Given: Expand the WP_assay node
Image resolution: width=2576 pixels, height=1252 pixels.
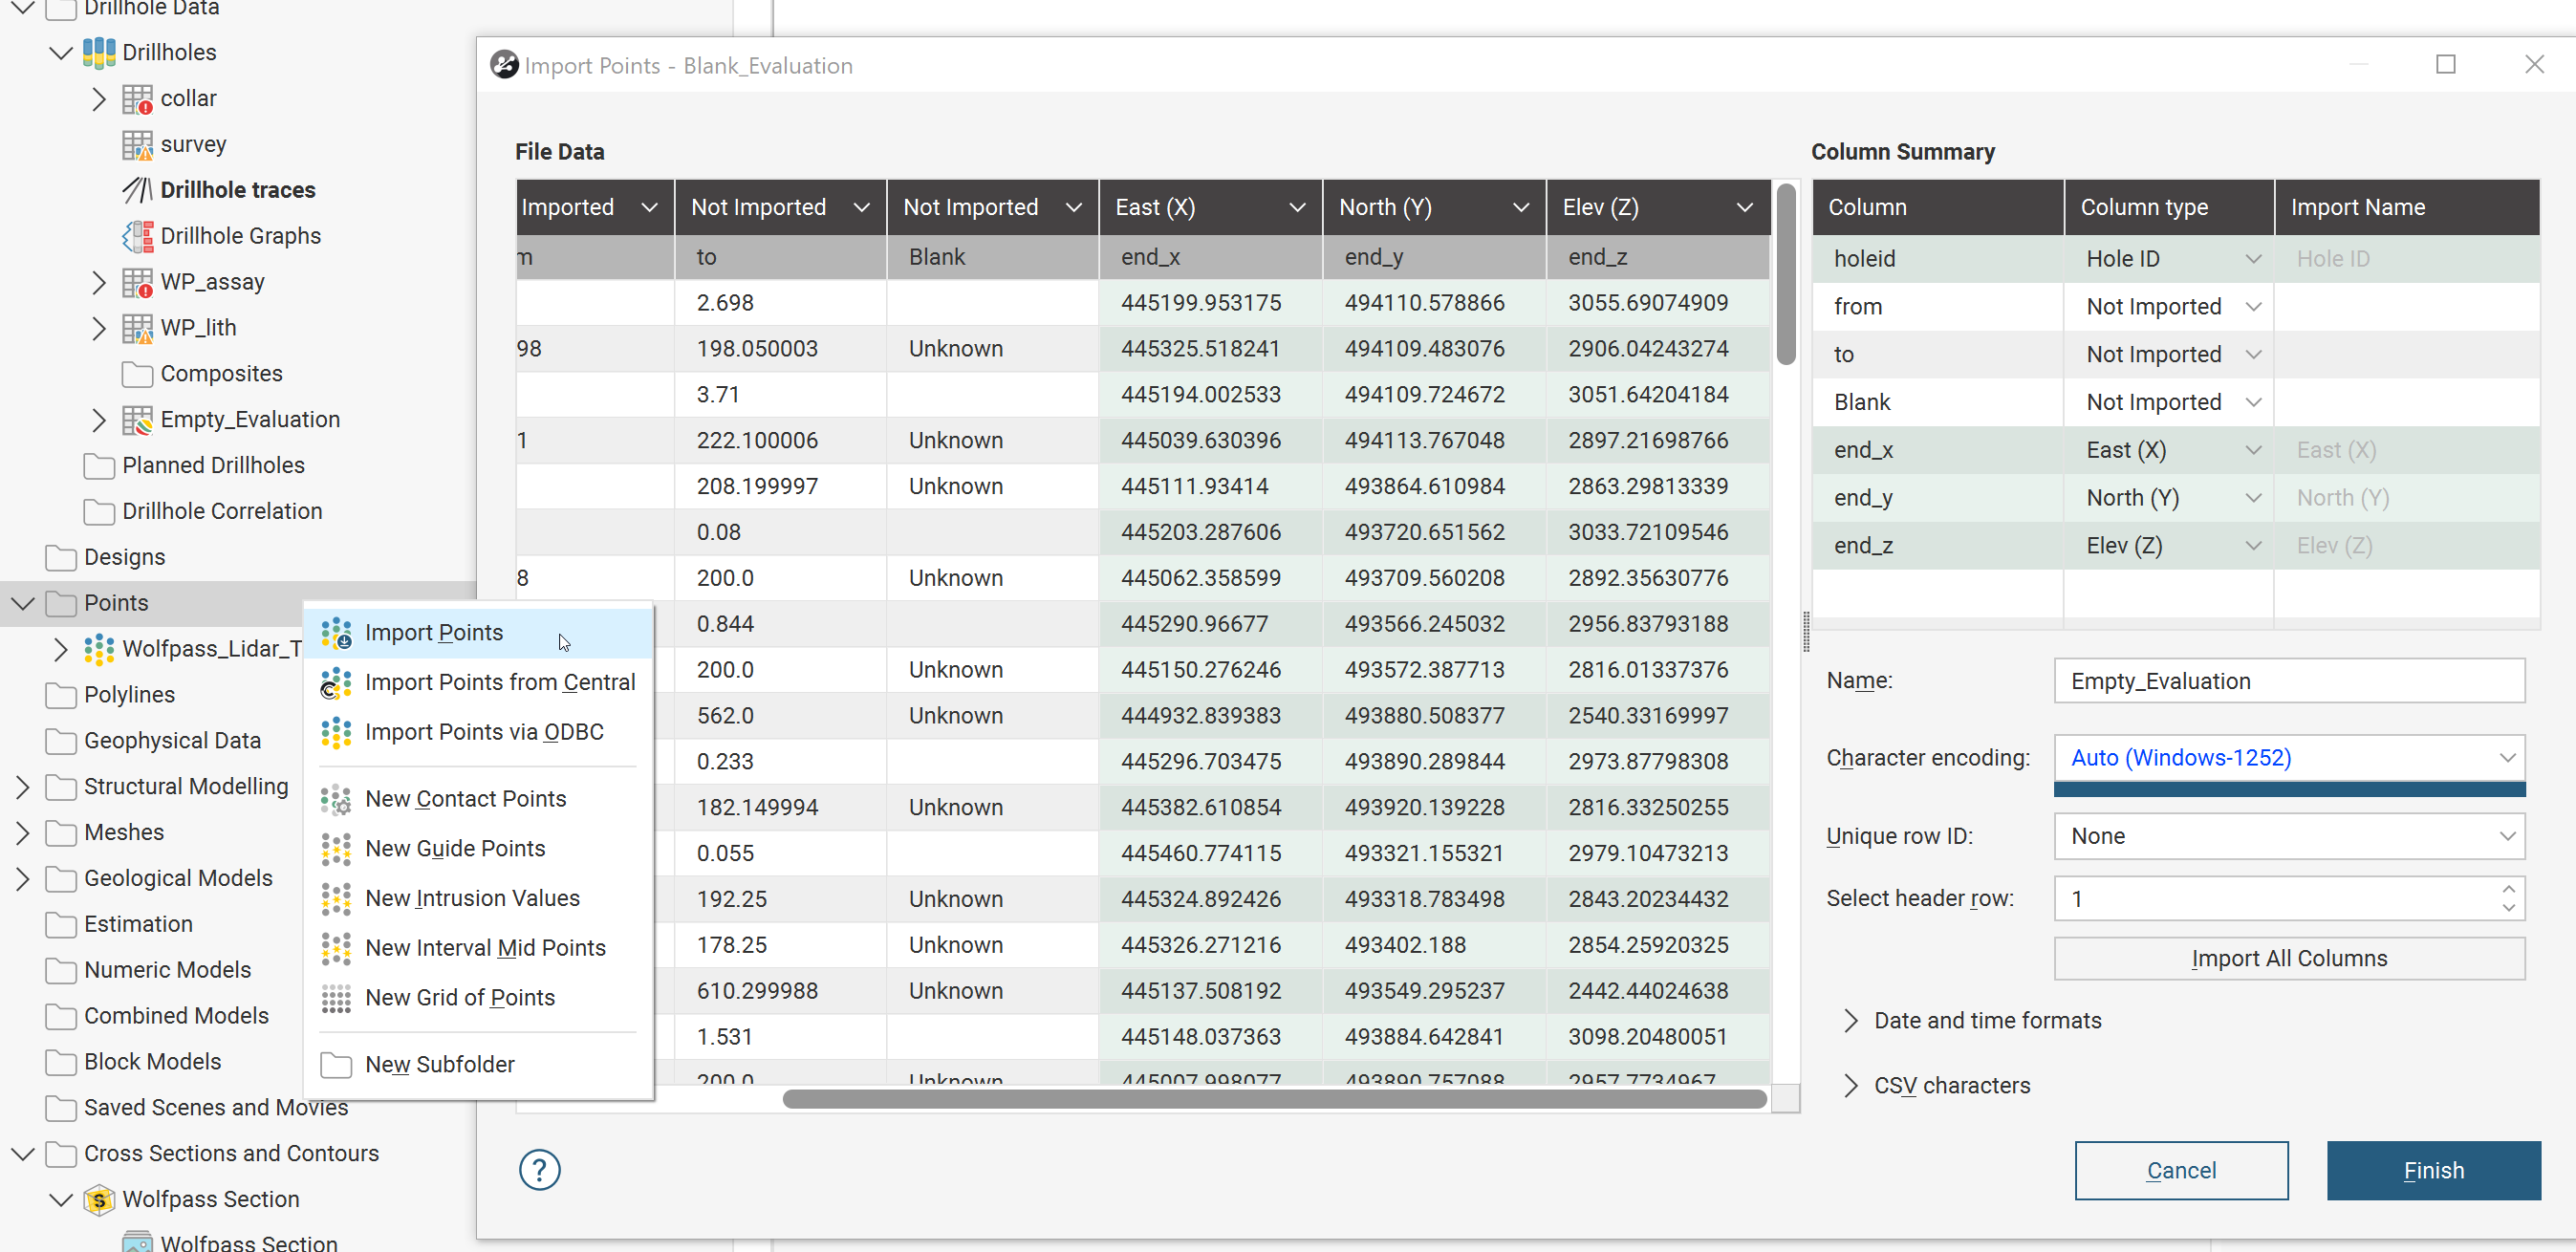Looking at the screenshot, I should click(x=98, y=282).
